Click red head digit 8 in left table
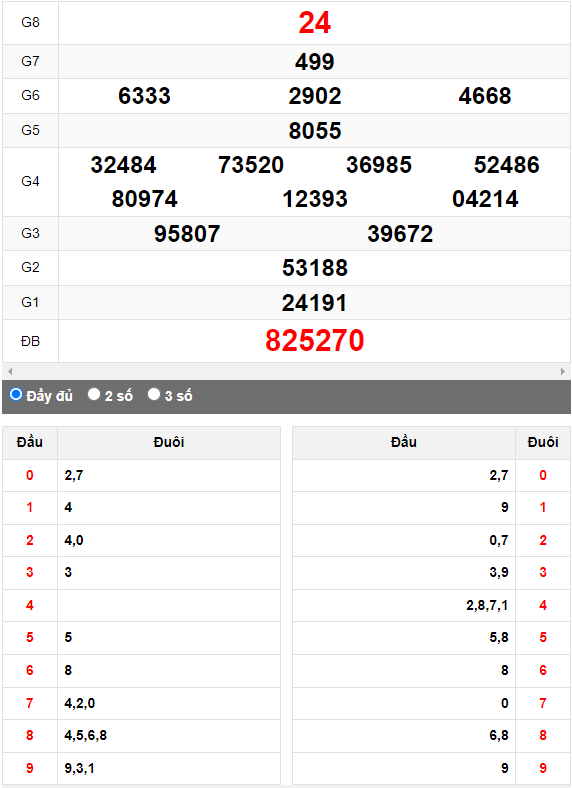 point(30,735)
